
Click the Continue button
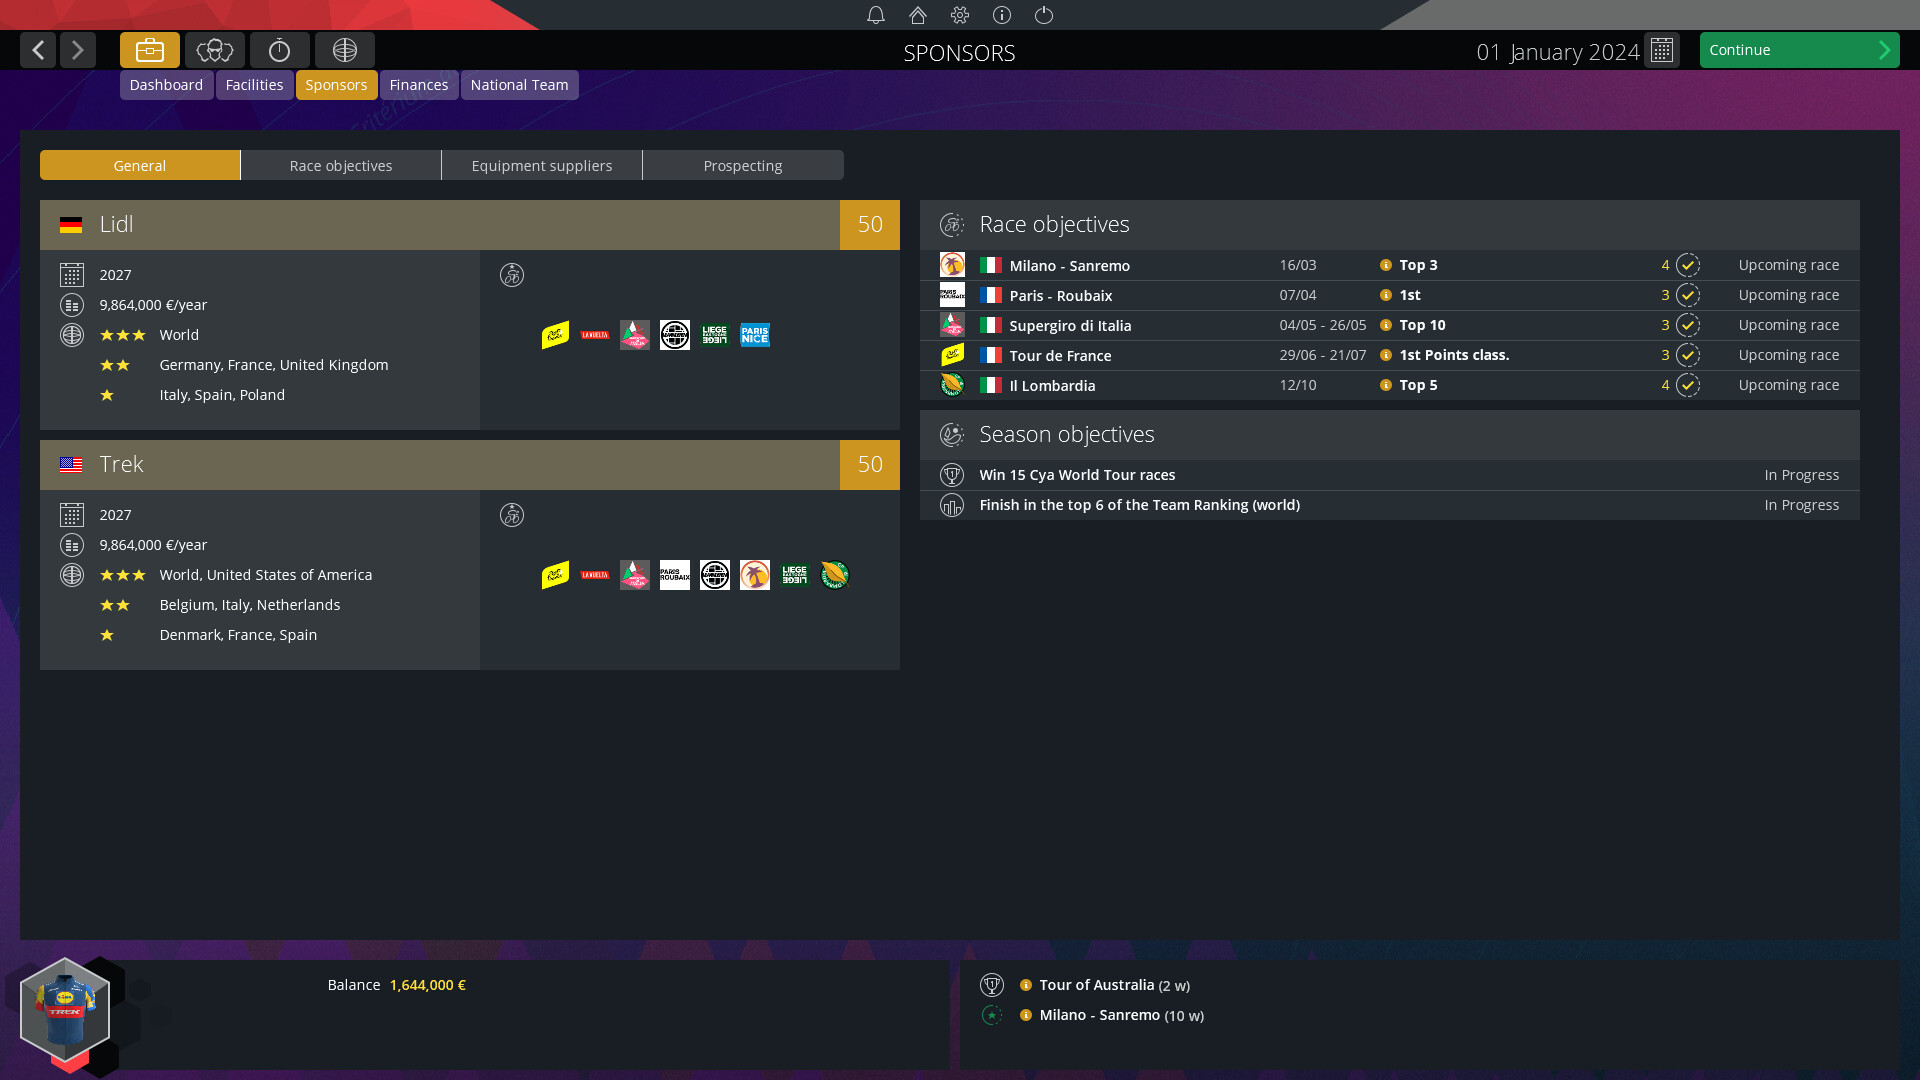[x=1799, y=50]
